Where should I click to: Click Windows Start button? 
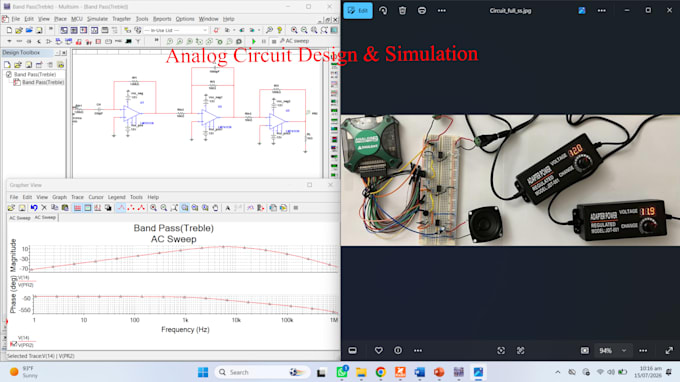pyautogui.click(x=203, y=372)
